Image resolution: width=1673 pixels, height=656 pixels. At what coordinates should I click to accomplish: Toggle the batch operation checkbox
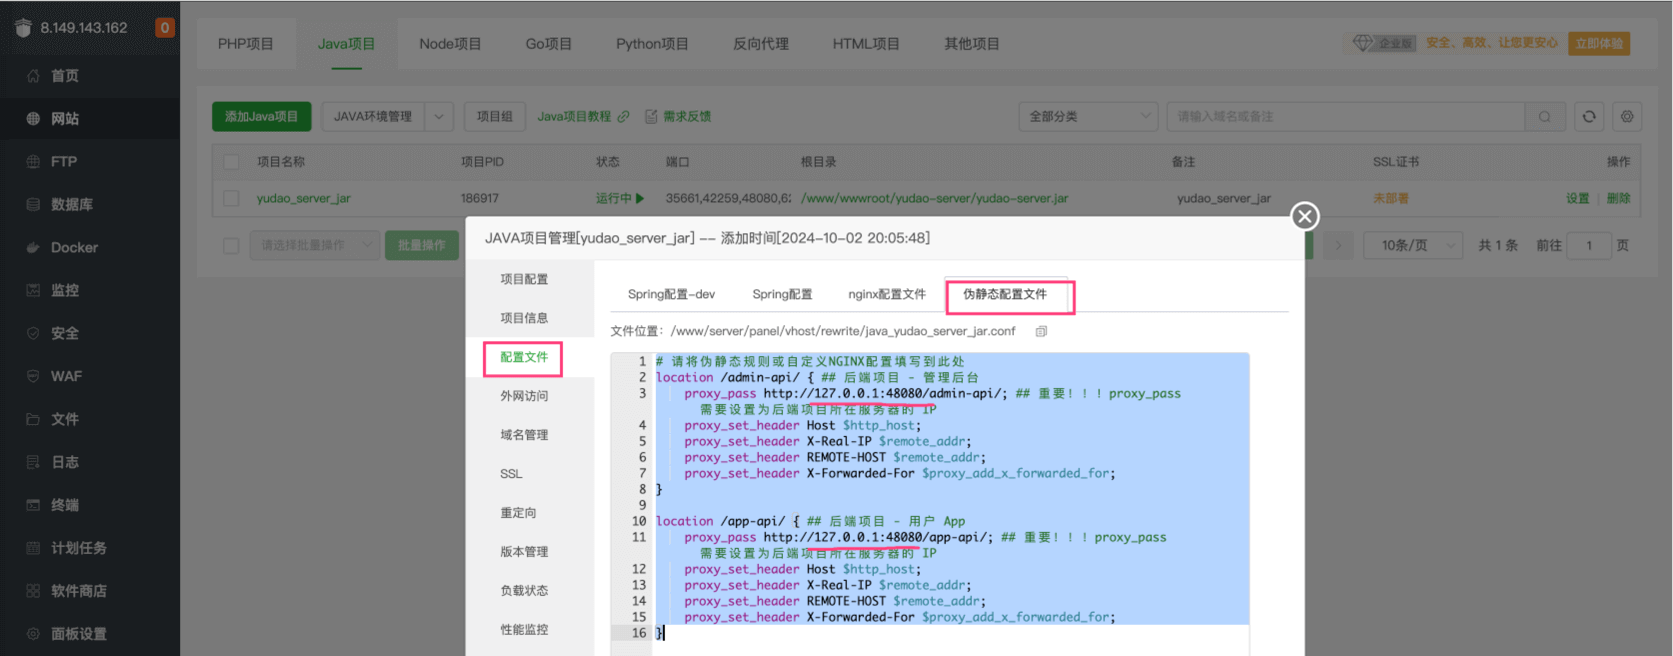pos(231,245)
